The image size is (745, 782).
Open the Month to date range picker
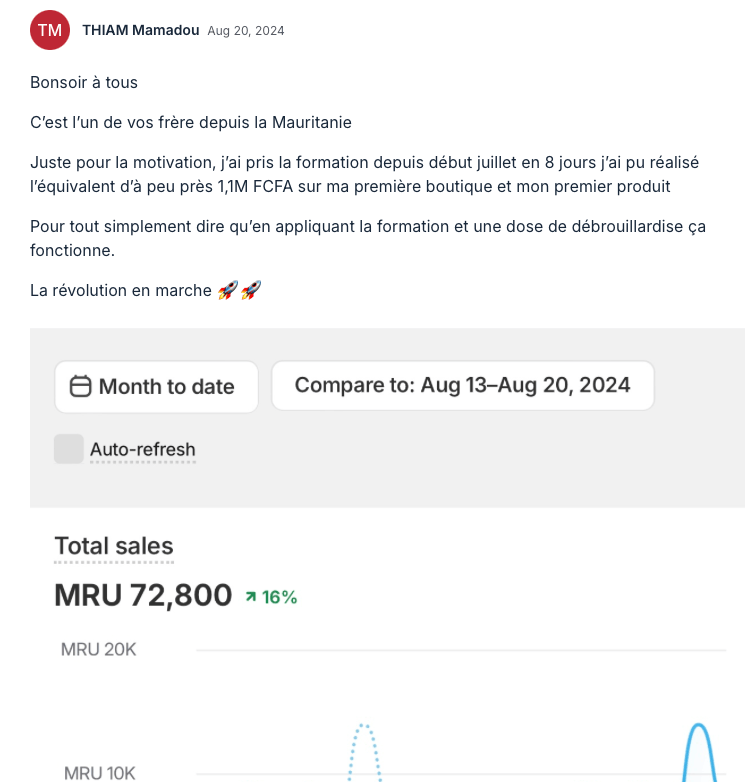pos(157,387)
